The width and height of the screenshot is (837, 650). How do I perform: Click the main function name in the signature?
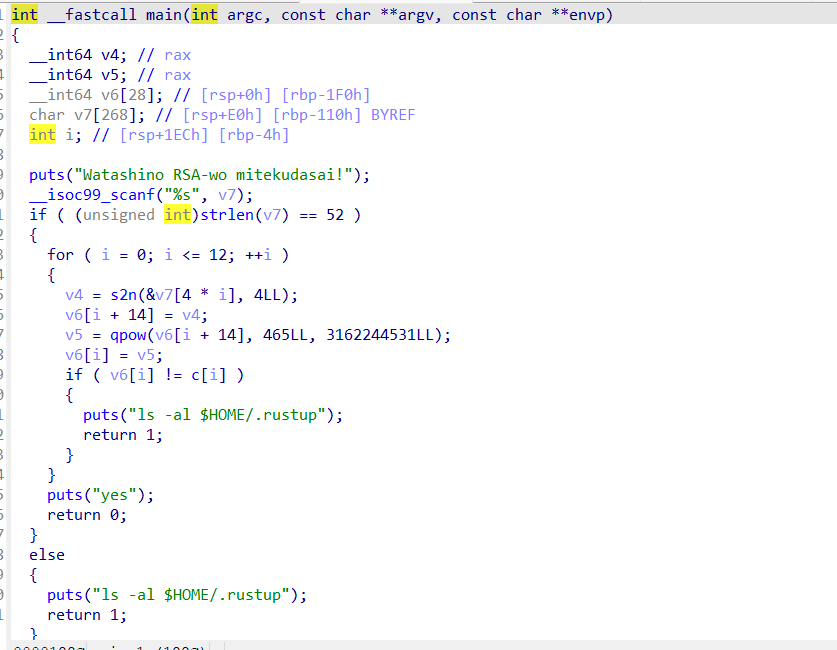pyautogui.click(x=164, y=15)
